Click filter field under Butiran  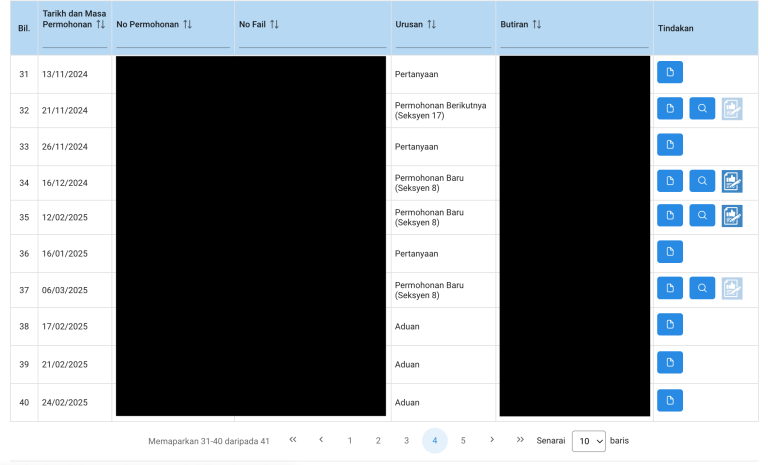(x=574, y=40)
